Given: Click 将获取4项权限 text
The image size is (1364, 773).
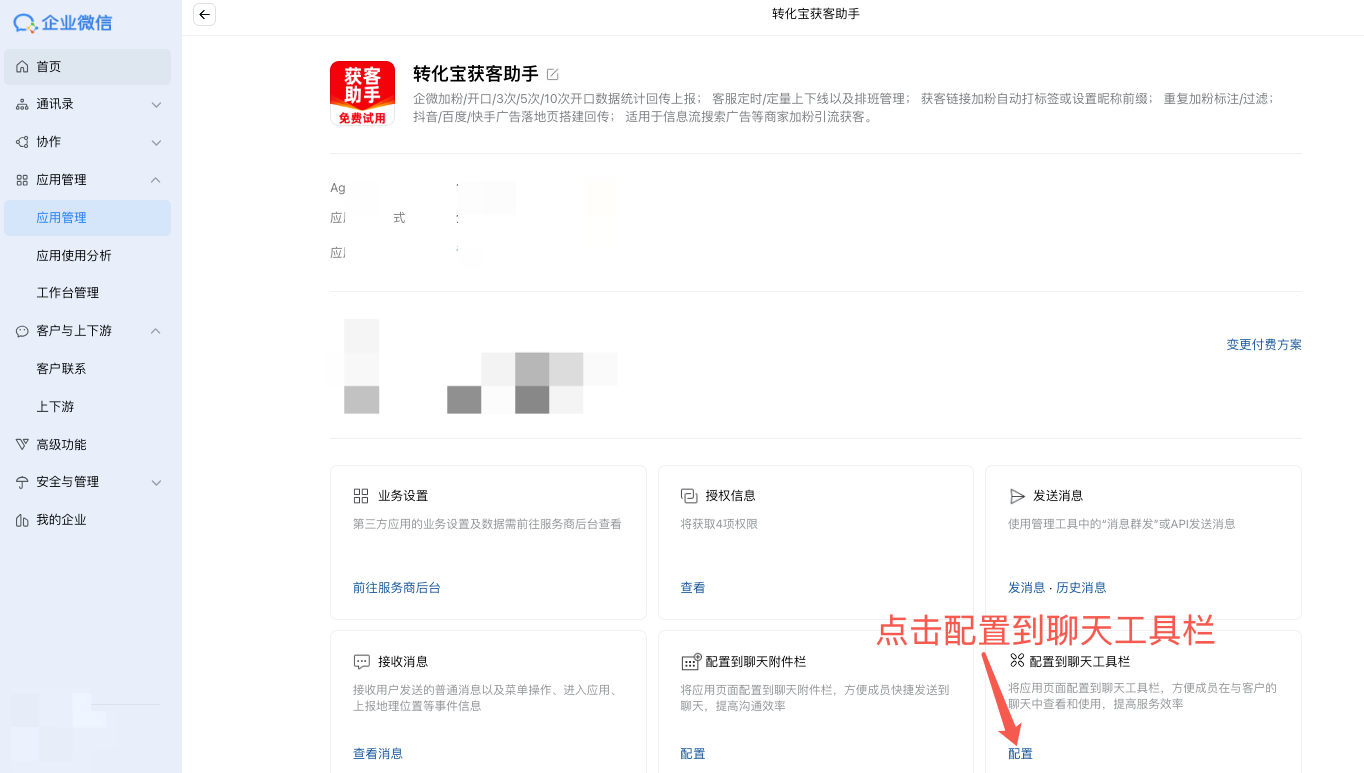Looking at the screenshot, I should click(719, 524).
